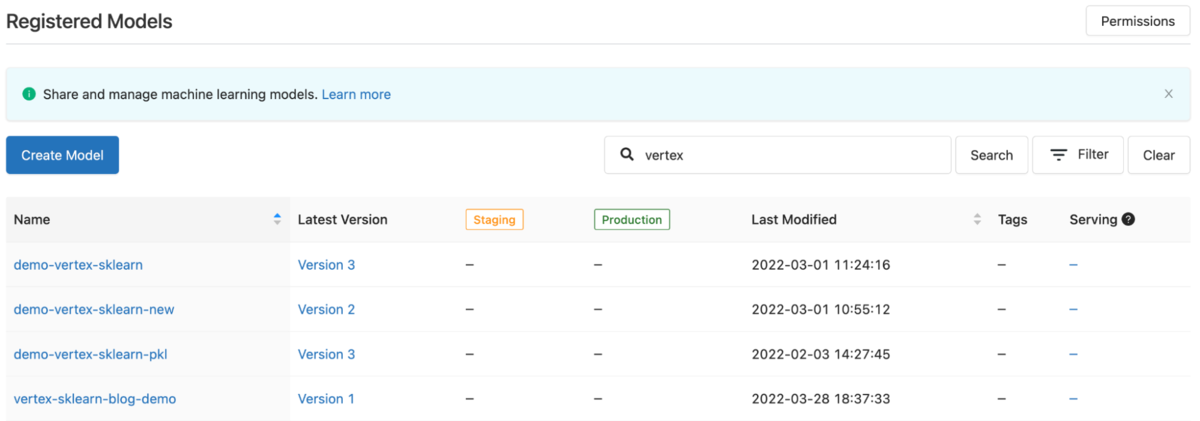
Task: Open the demo-vertex-sklearn-pkl model
Action: click(x=83, y=354)
